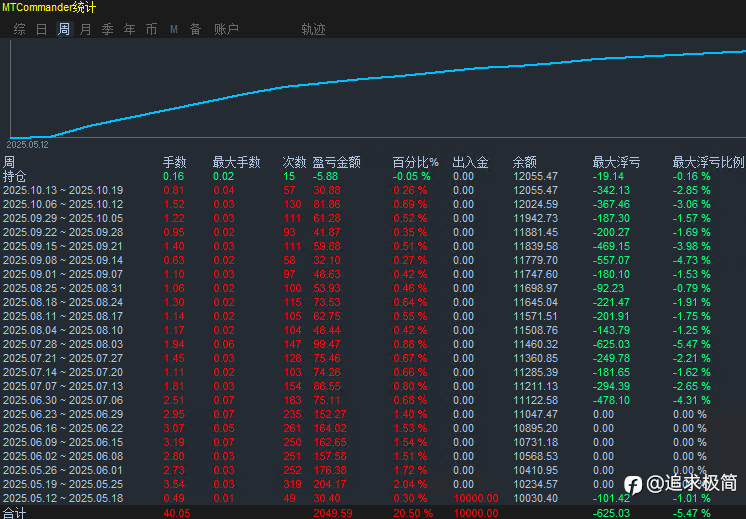This screenshot has height=519, width=746.
Task: Select the 持仓 open positions row
Action: tap(14, 176)
